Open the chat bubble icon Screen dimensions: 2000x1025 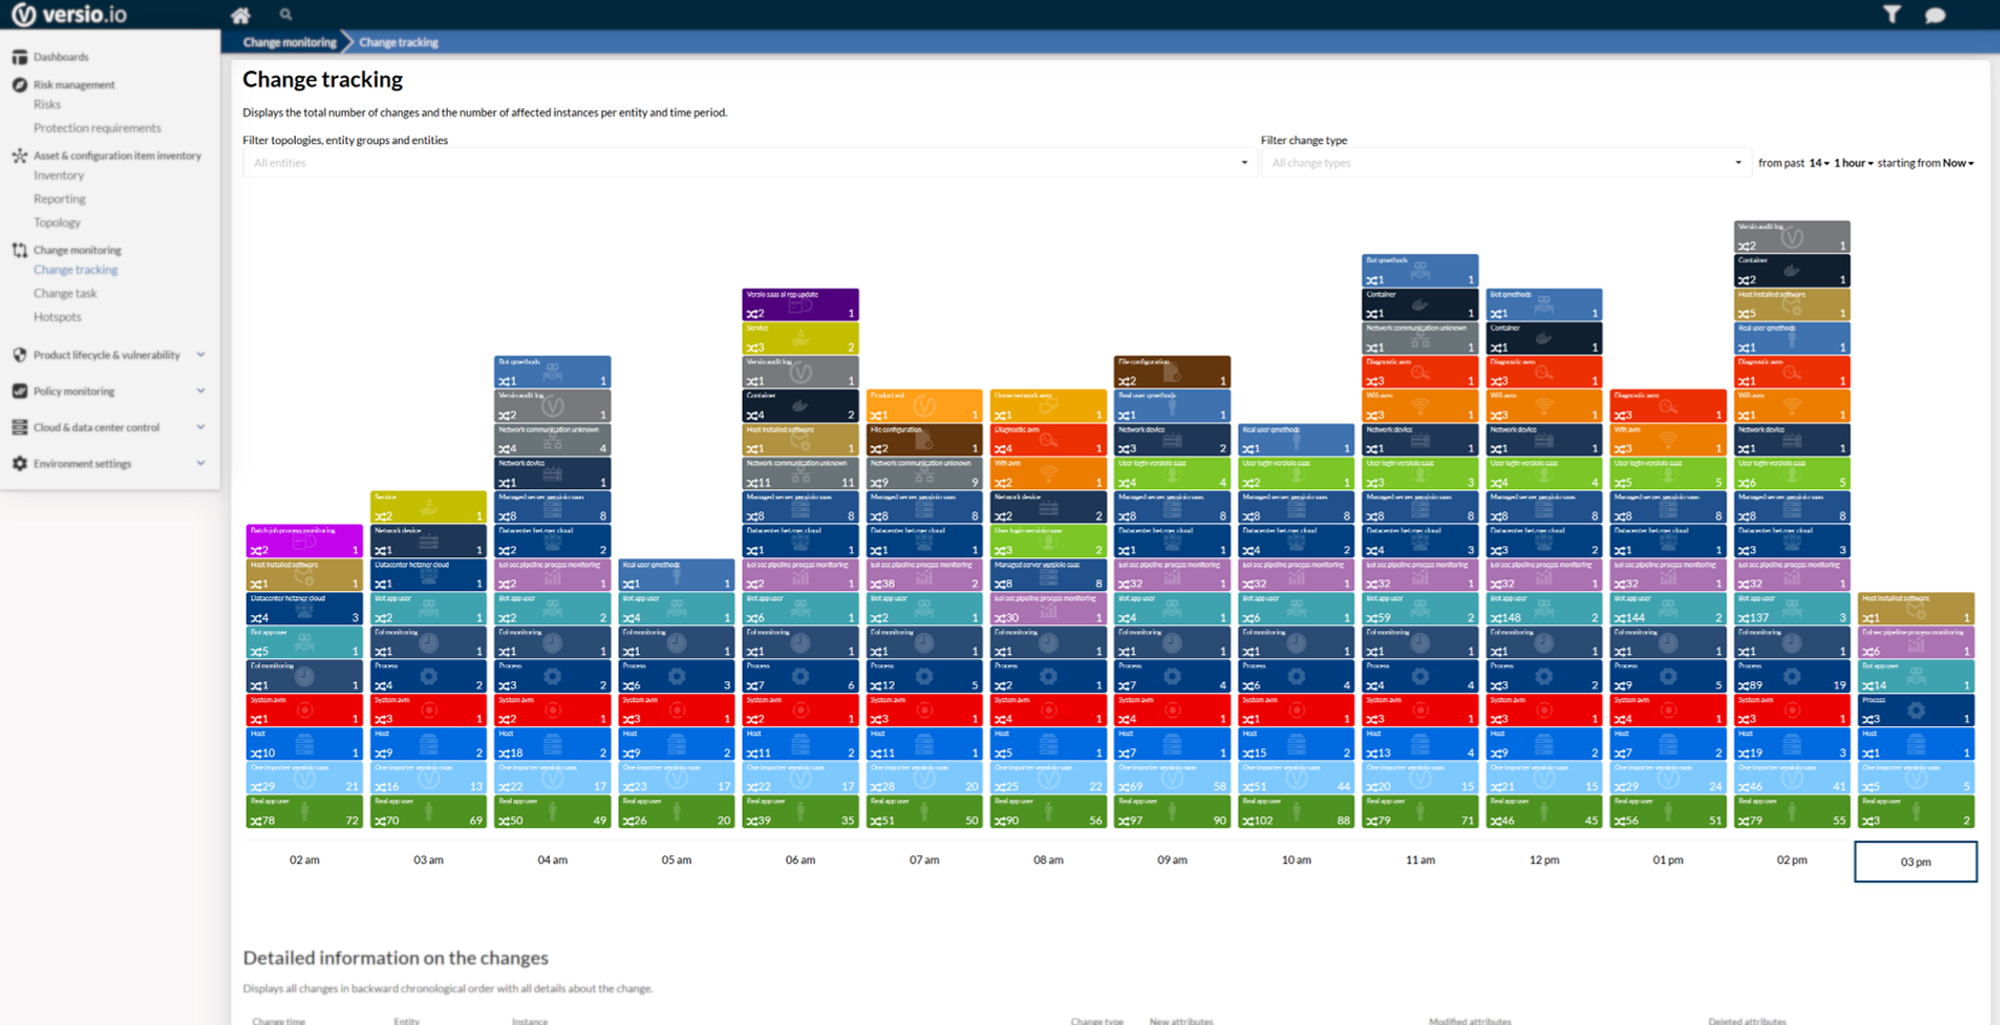pyautogui.click(x=1935, y=15)
